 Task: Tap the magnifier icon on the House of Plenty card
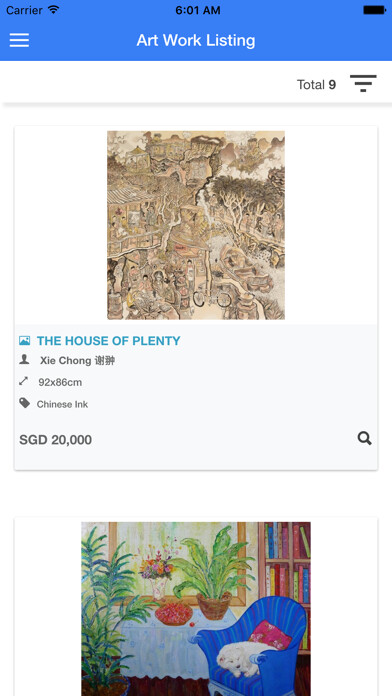(x=364, y=439)
